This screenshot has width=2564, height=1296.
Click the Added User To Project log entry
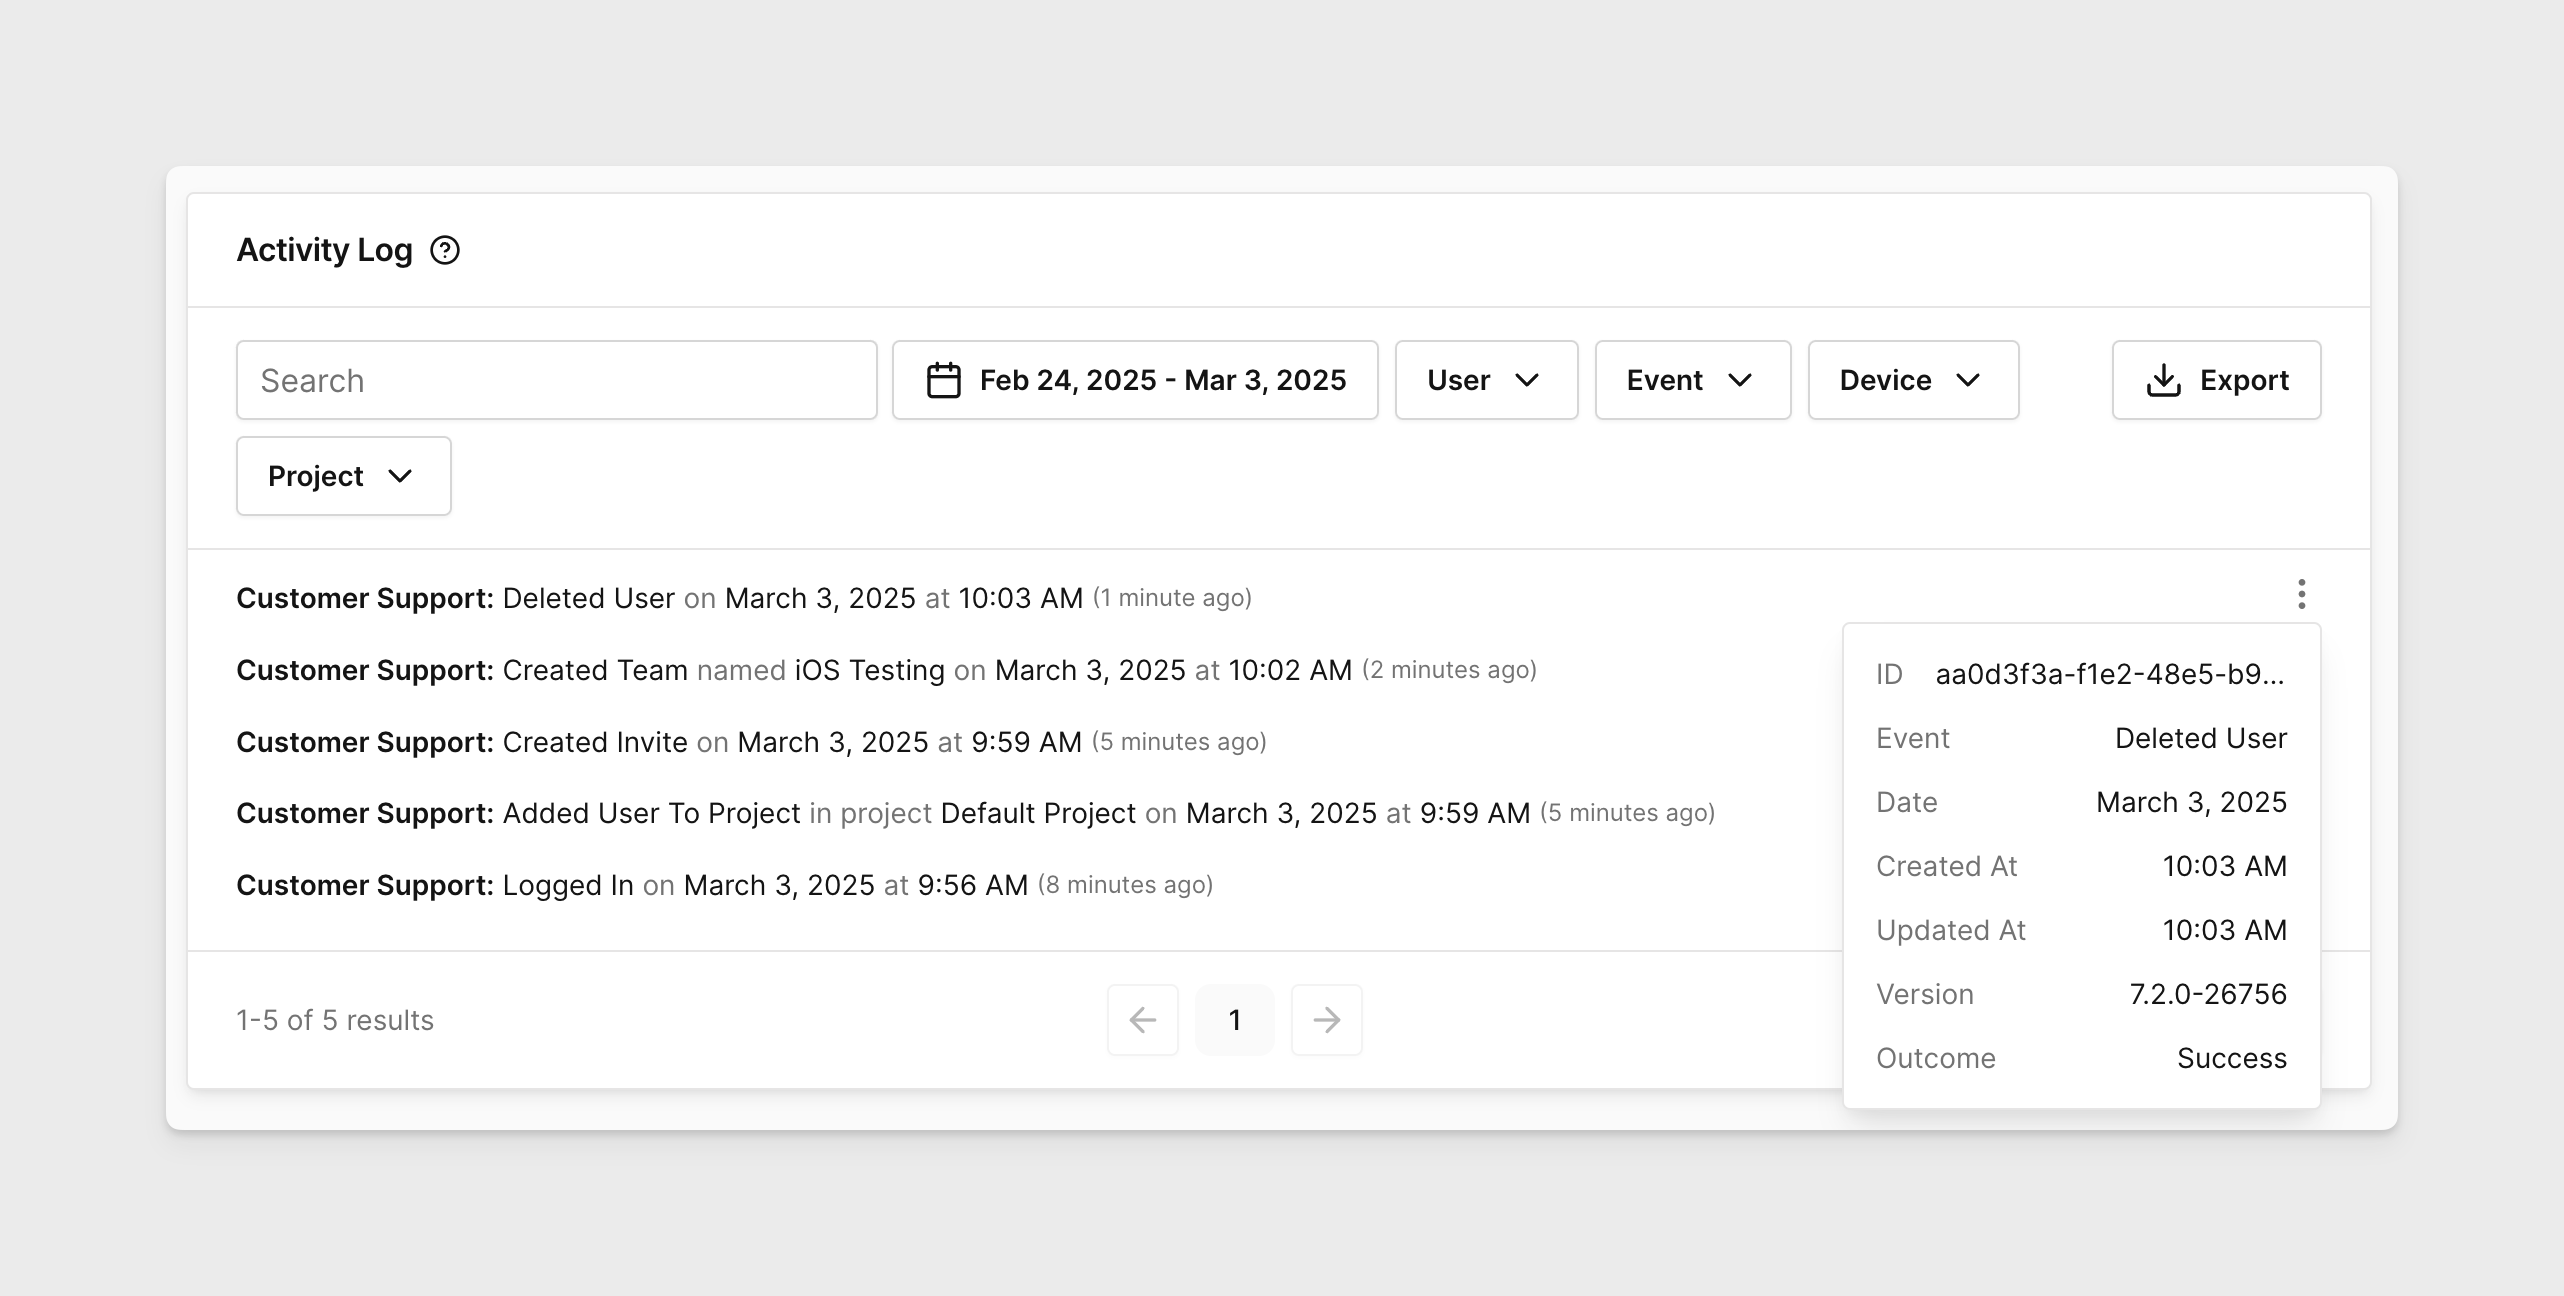(x=976, y=812)
